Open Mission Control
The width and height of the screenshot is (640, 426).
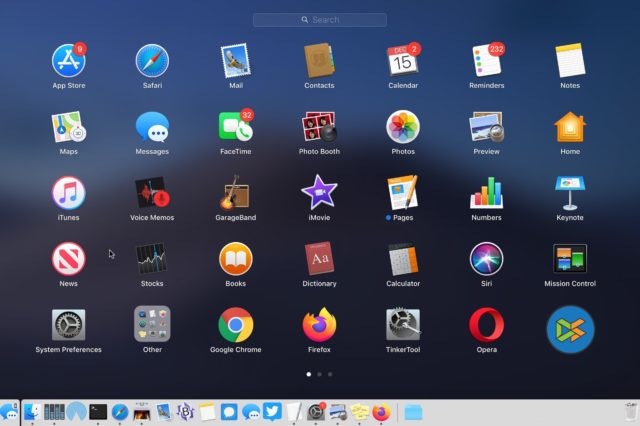(x=570, y=259)
